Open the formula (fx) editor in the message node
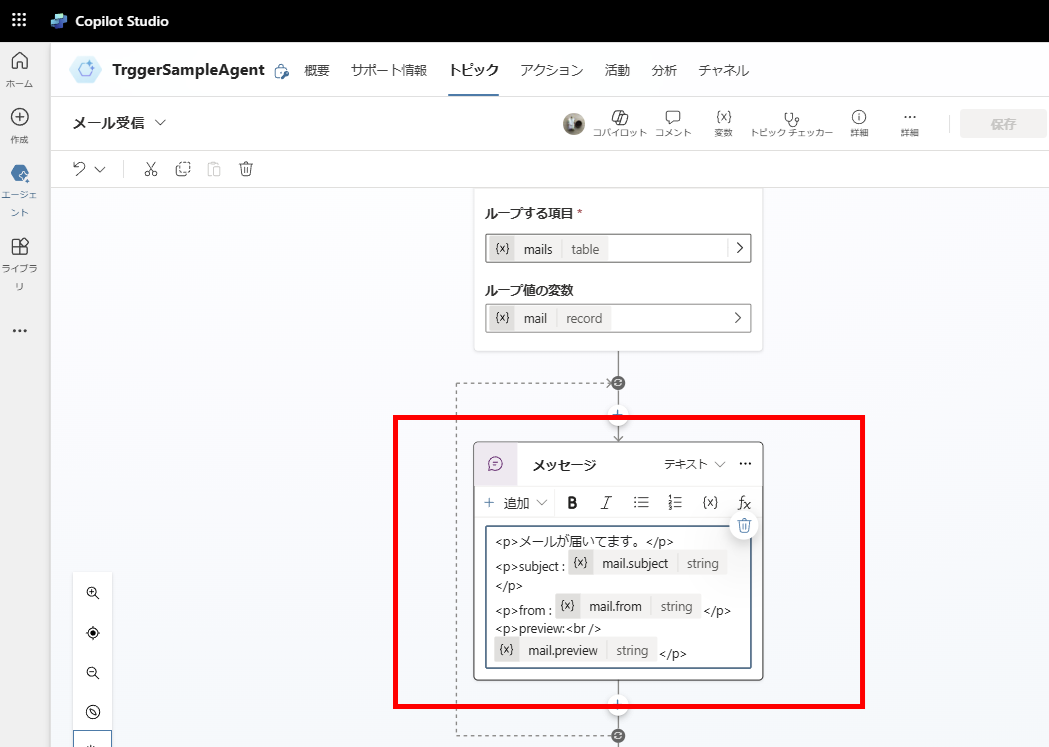The width and height of the screenshot is (1049, 747). 744,502
